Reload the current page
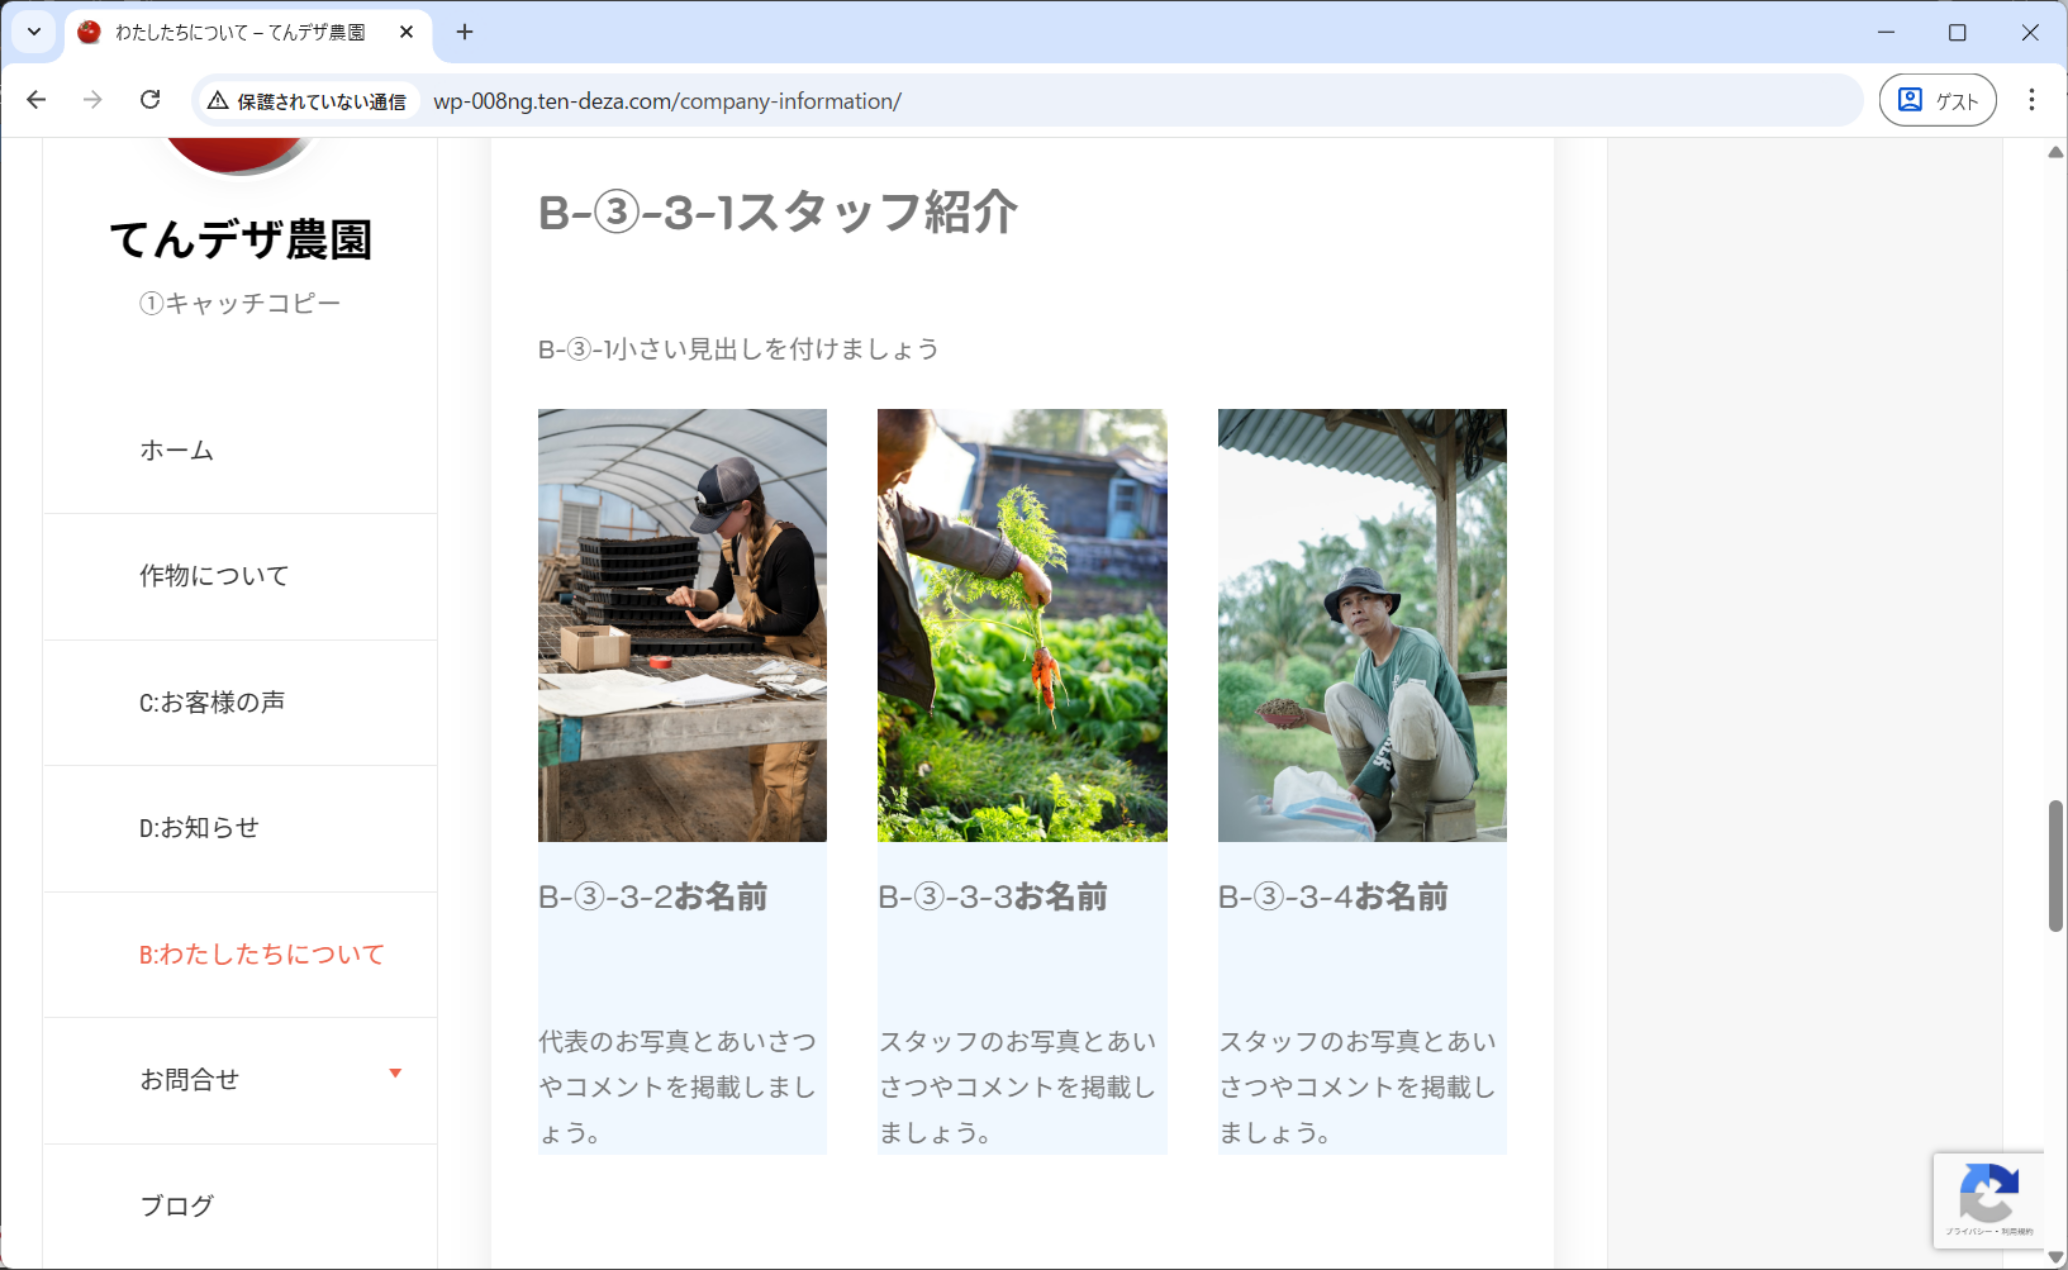 click(150, 100)
